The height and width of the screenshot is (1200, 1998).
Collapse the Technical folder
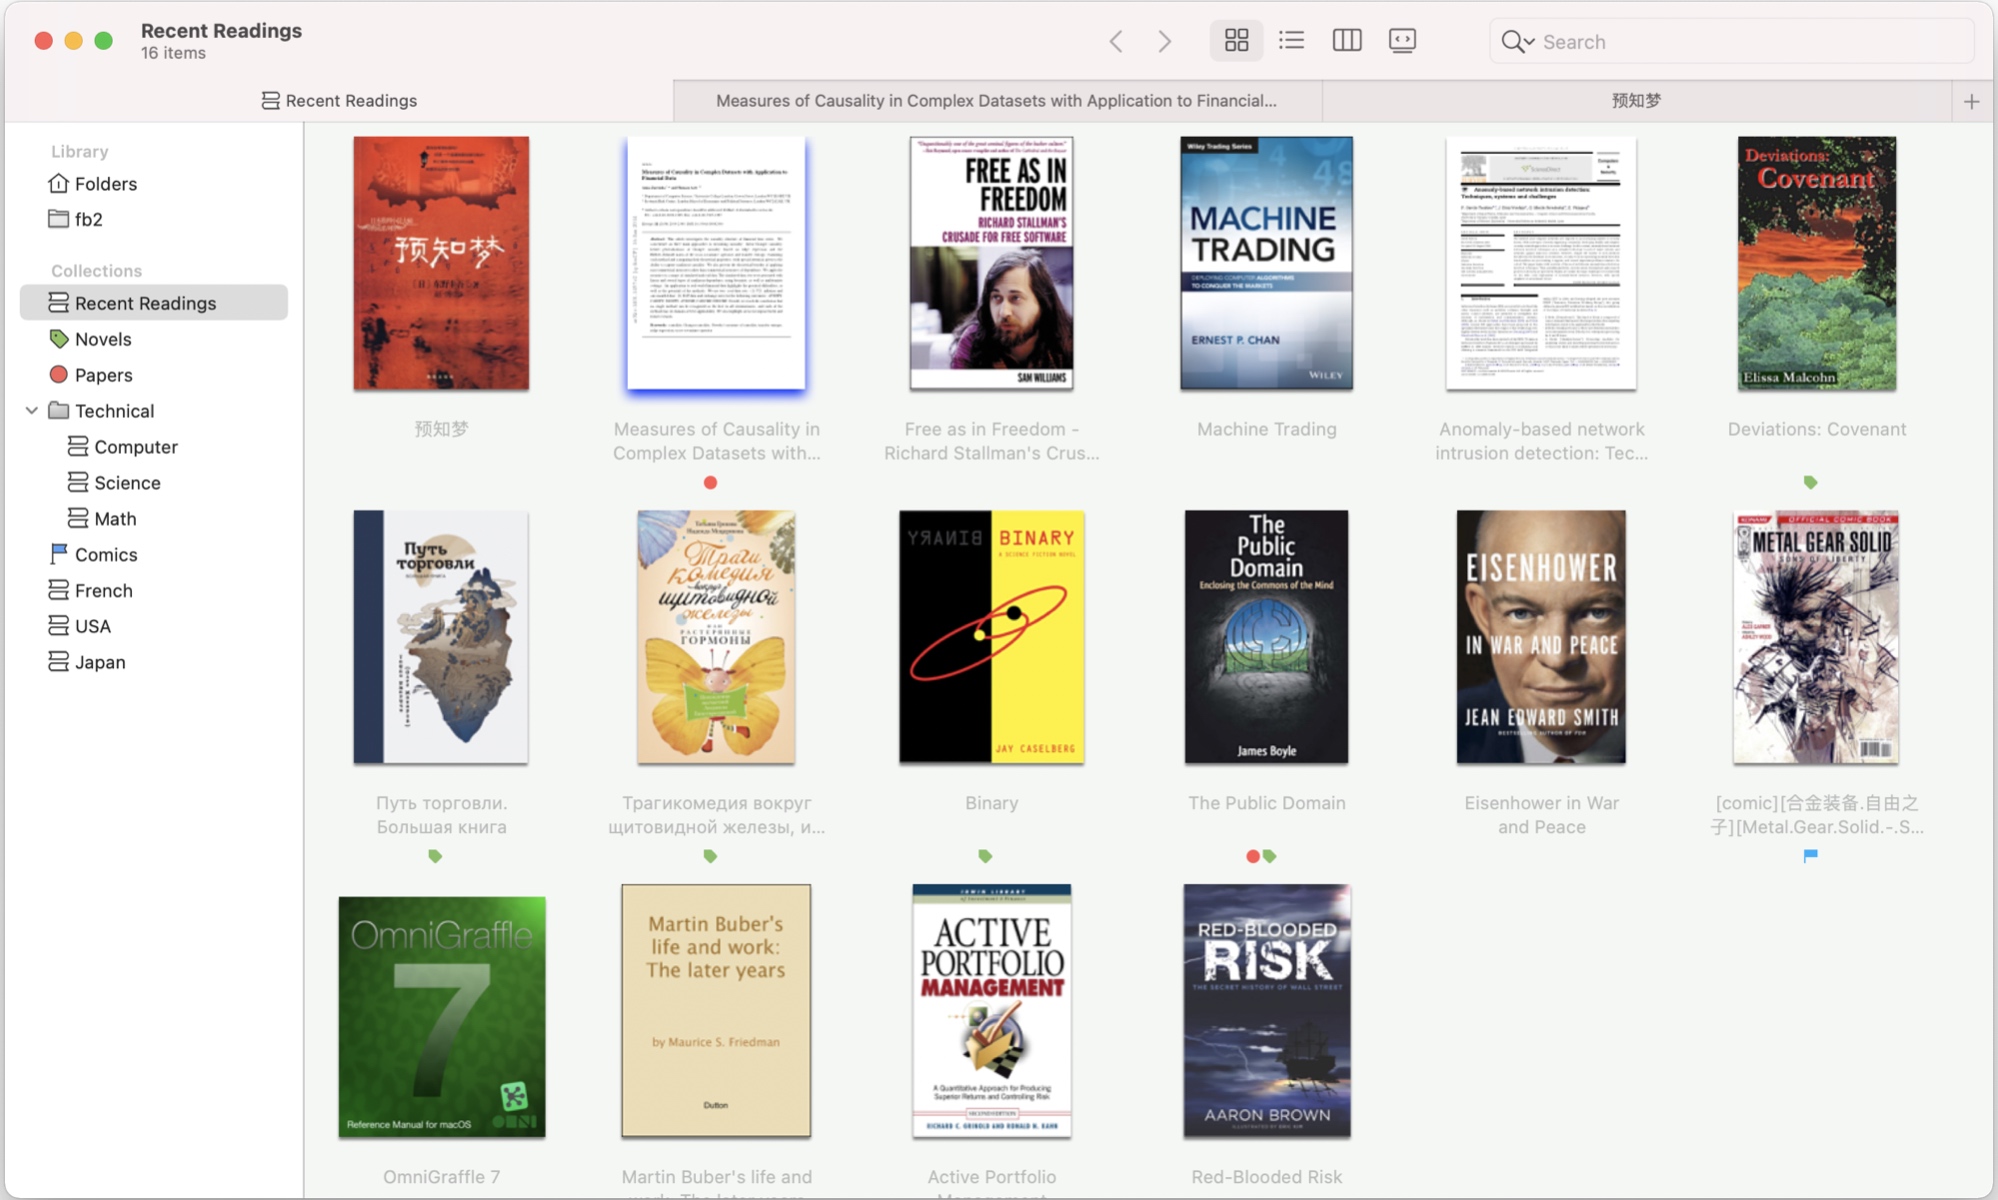coord(31,411)
